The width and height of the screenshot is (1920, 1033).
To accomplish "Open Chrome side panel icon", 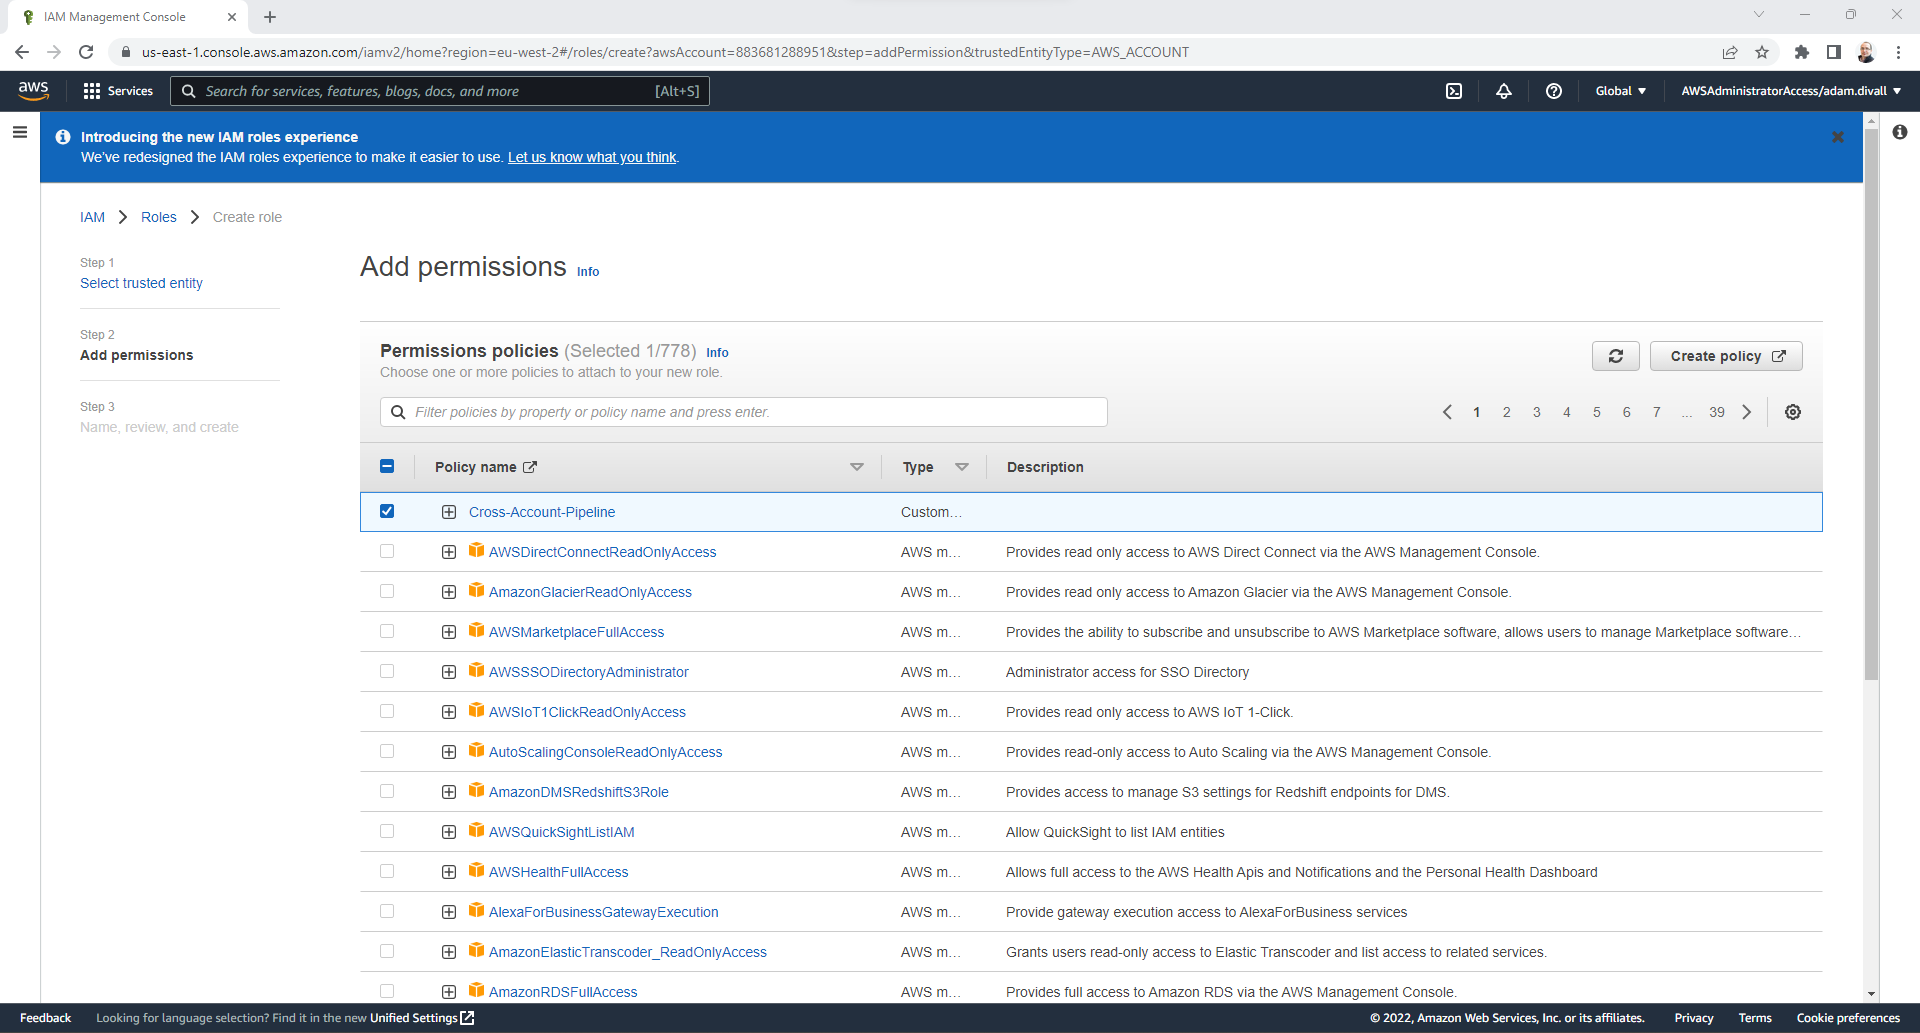I will pos(1834,52).
